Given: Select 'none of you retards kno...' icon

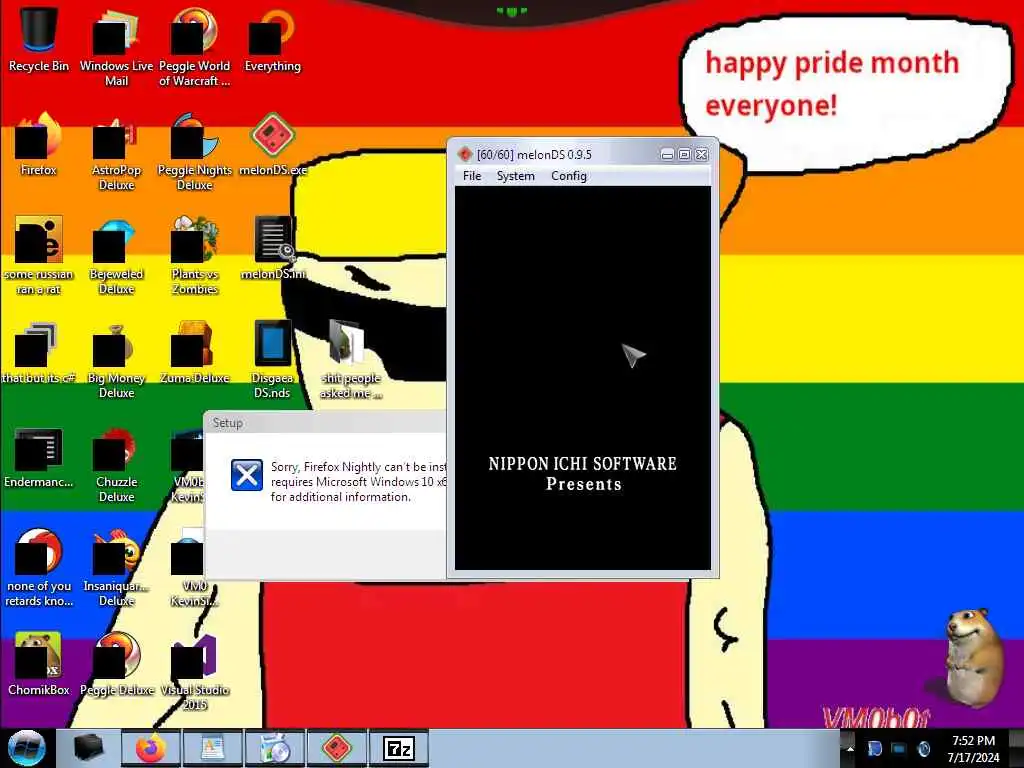Looking at the screenshot, I should tap(39, 568).
